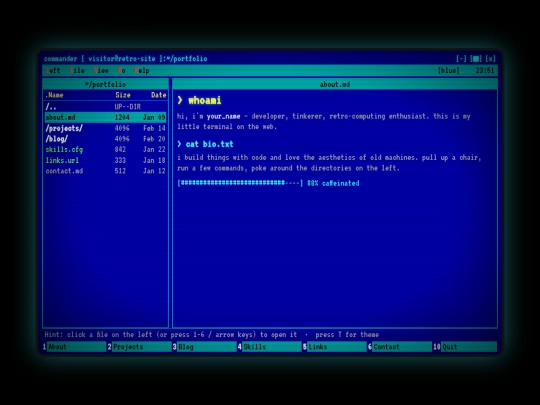Screen dimensions: 540x405
Task: Open the contact.md file
Action: click(x=105, y=171)
